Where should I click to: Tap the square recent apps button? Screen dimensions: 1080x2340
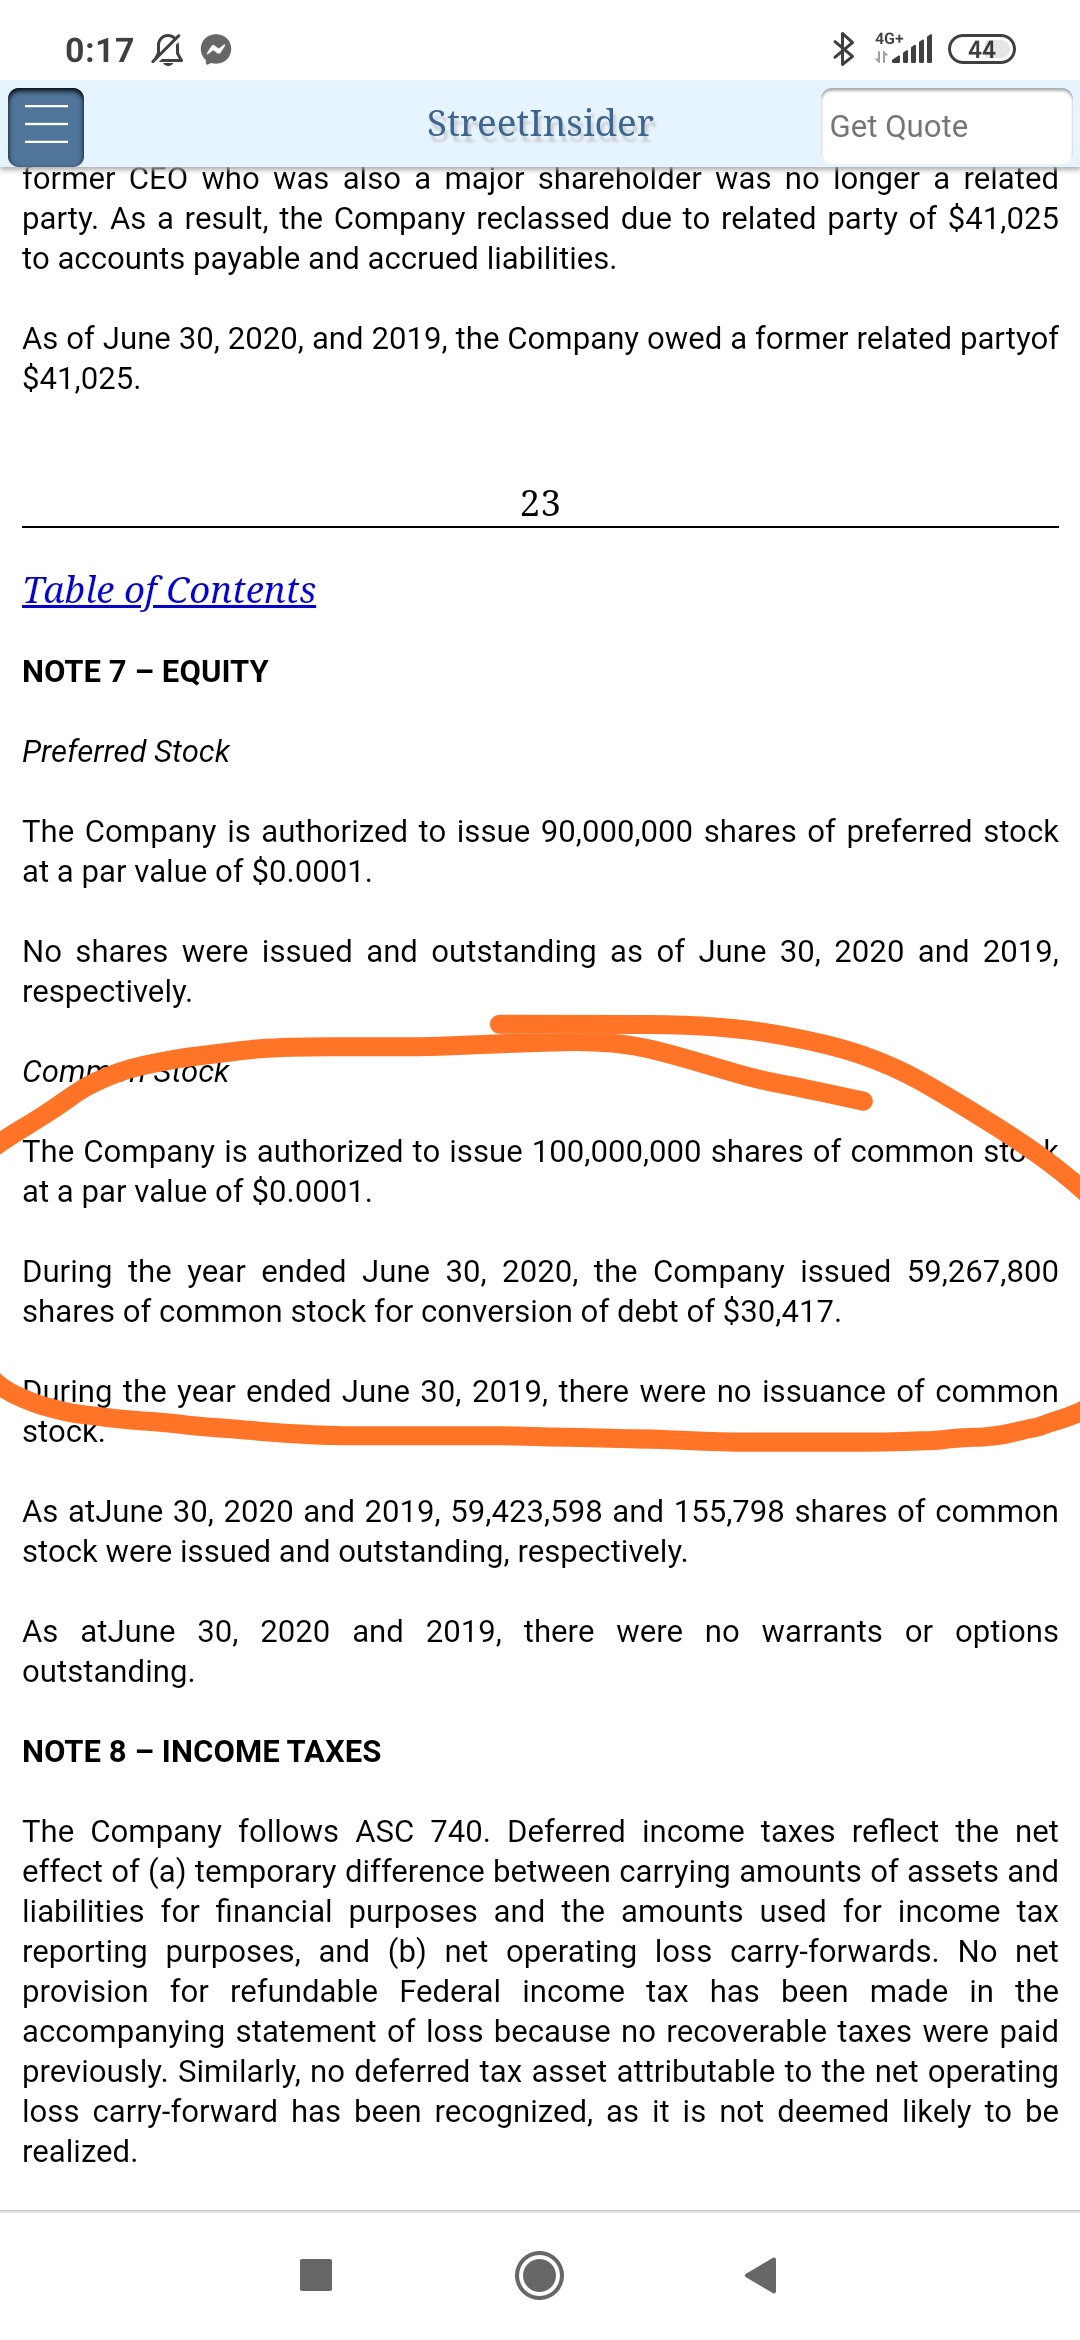[316, 2274]
